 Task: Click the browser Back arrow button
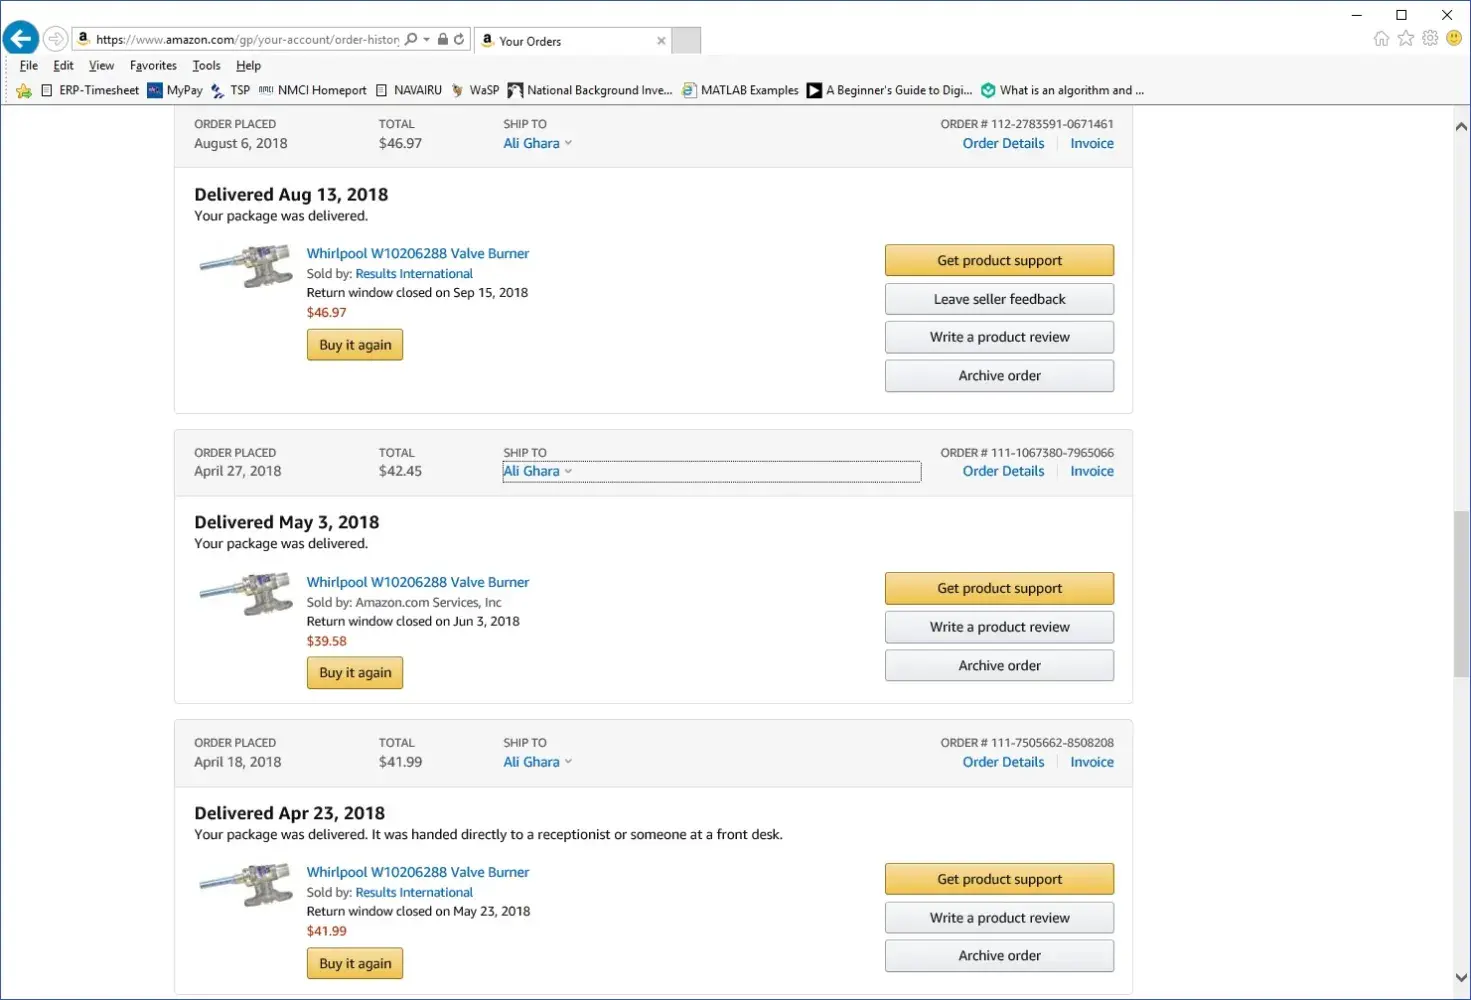click(21, 39)
